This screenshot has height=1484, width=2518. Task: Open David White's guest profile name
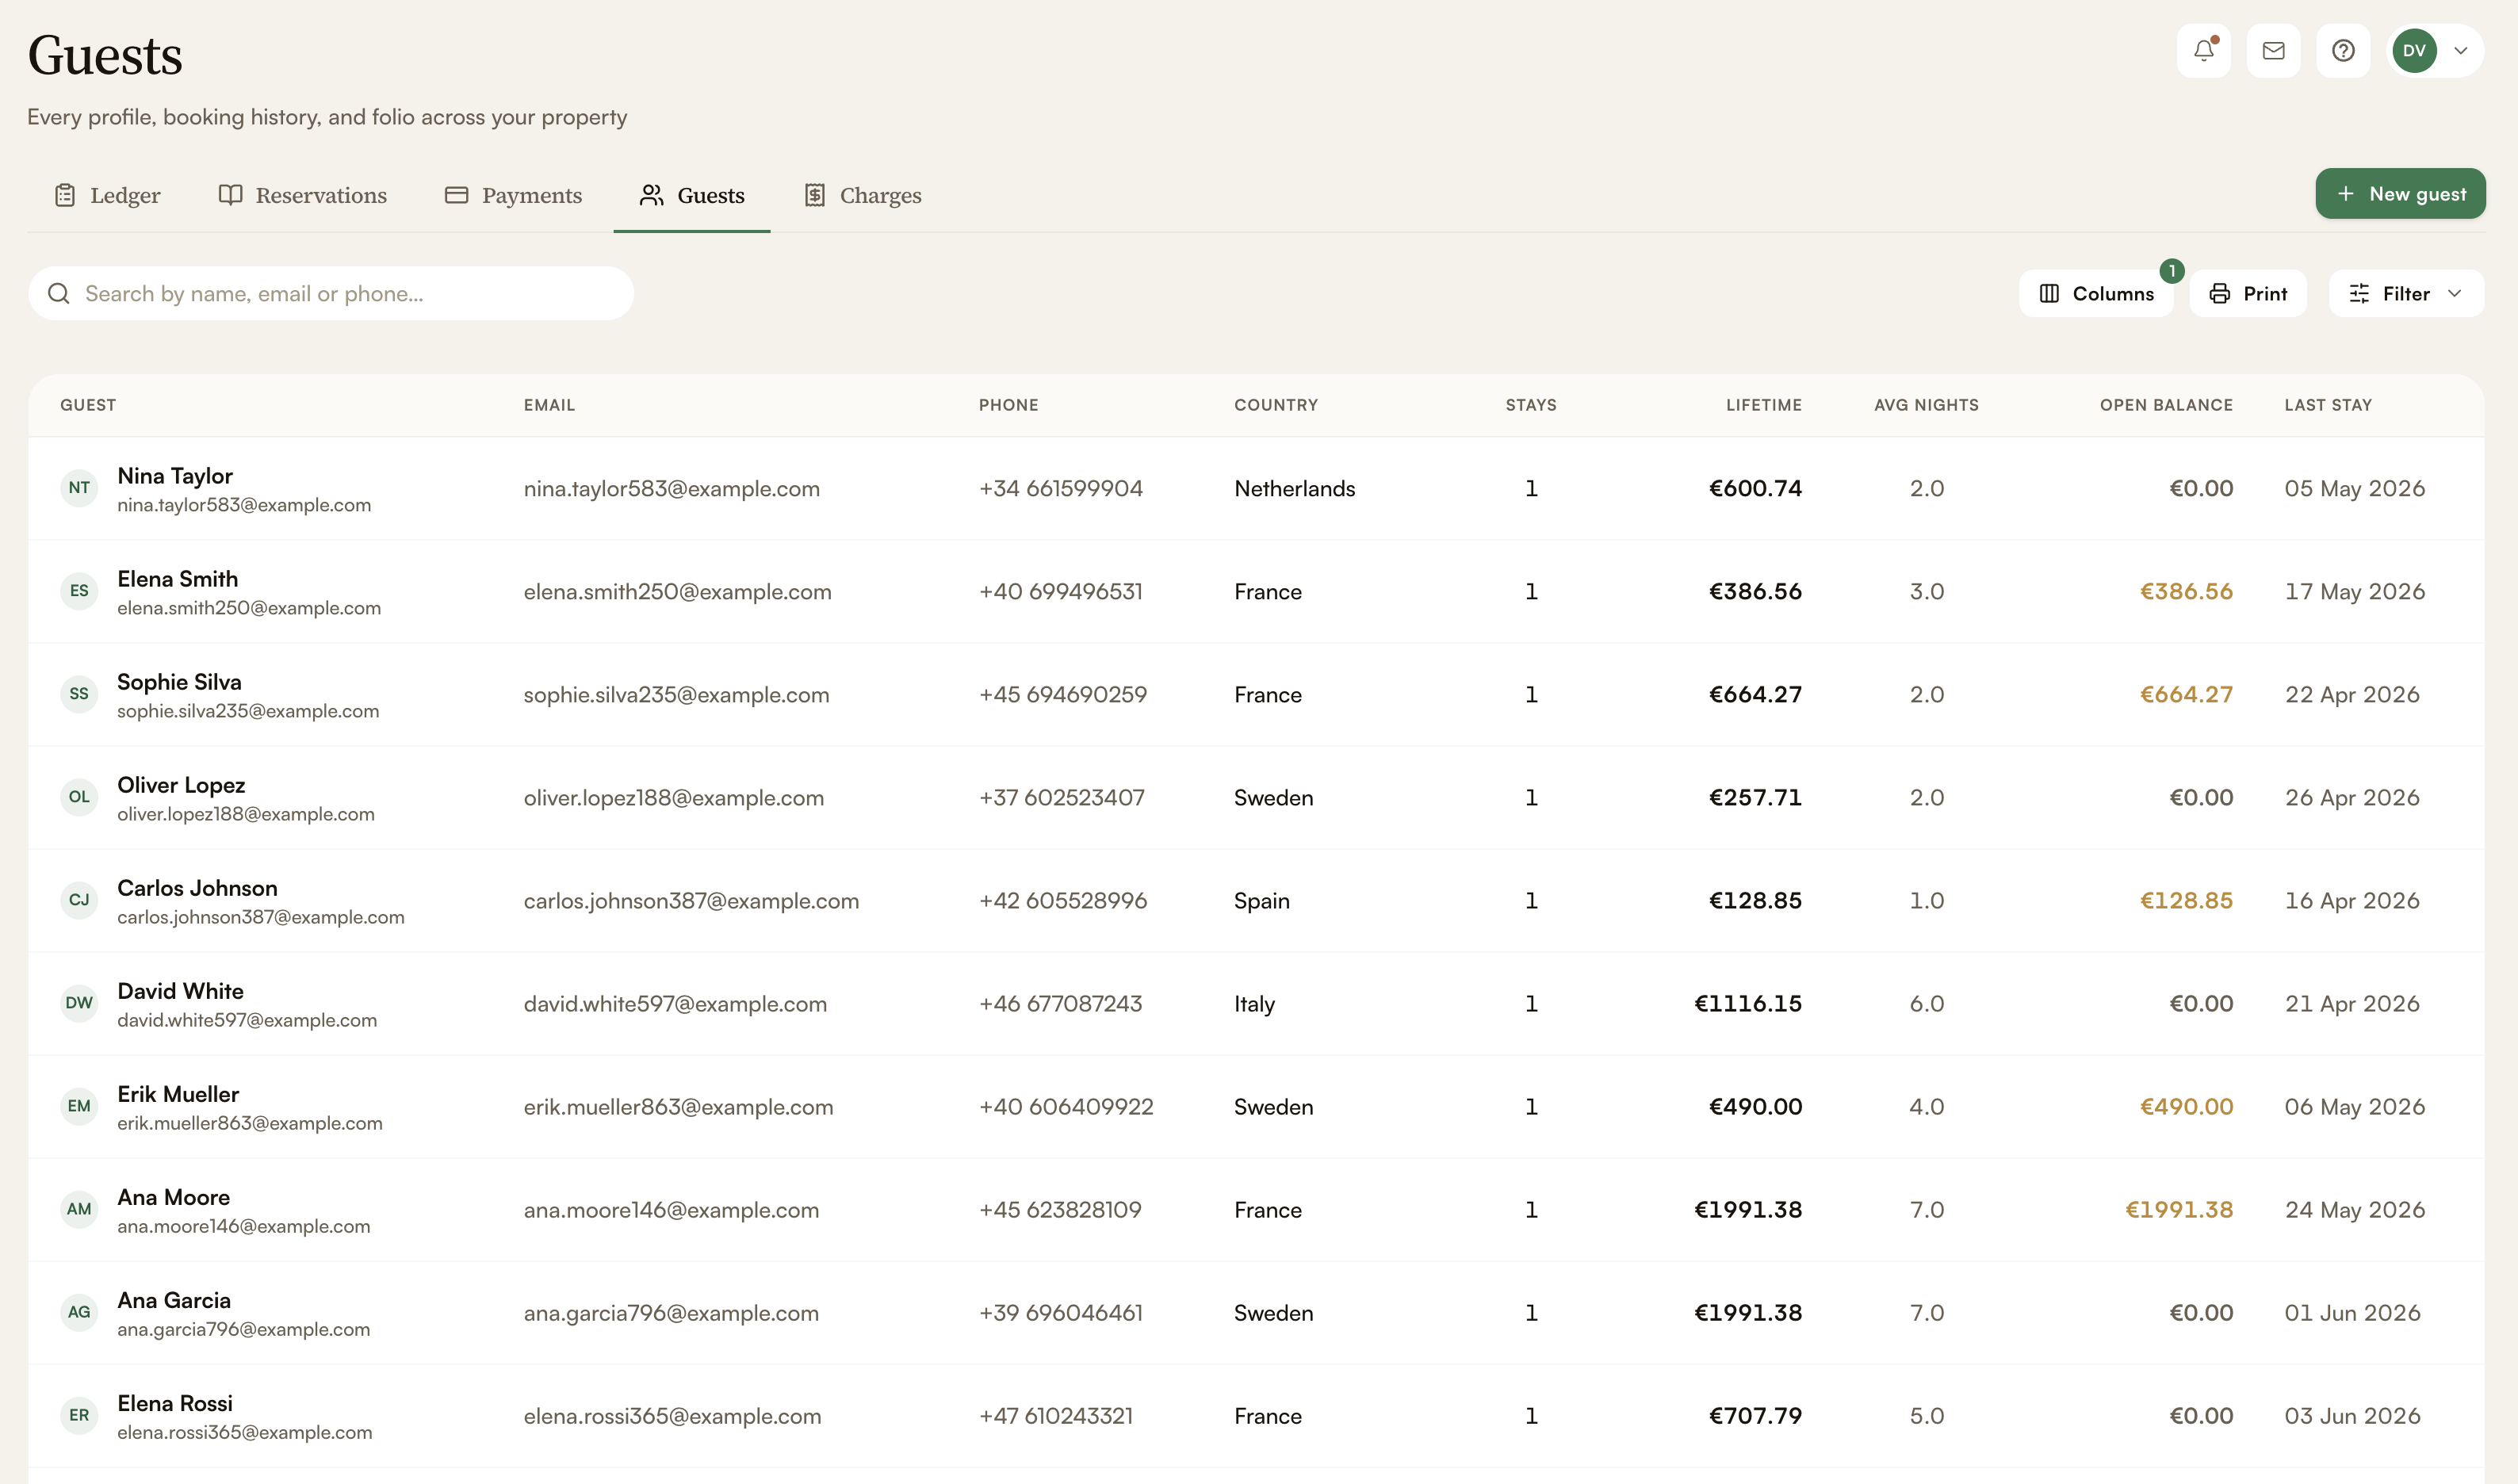180,991
